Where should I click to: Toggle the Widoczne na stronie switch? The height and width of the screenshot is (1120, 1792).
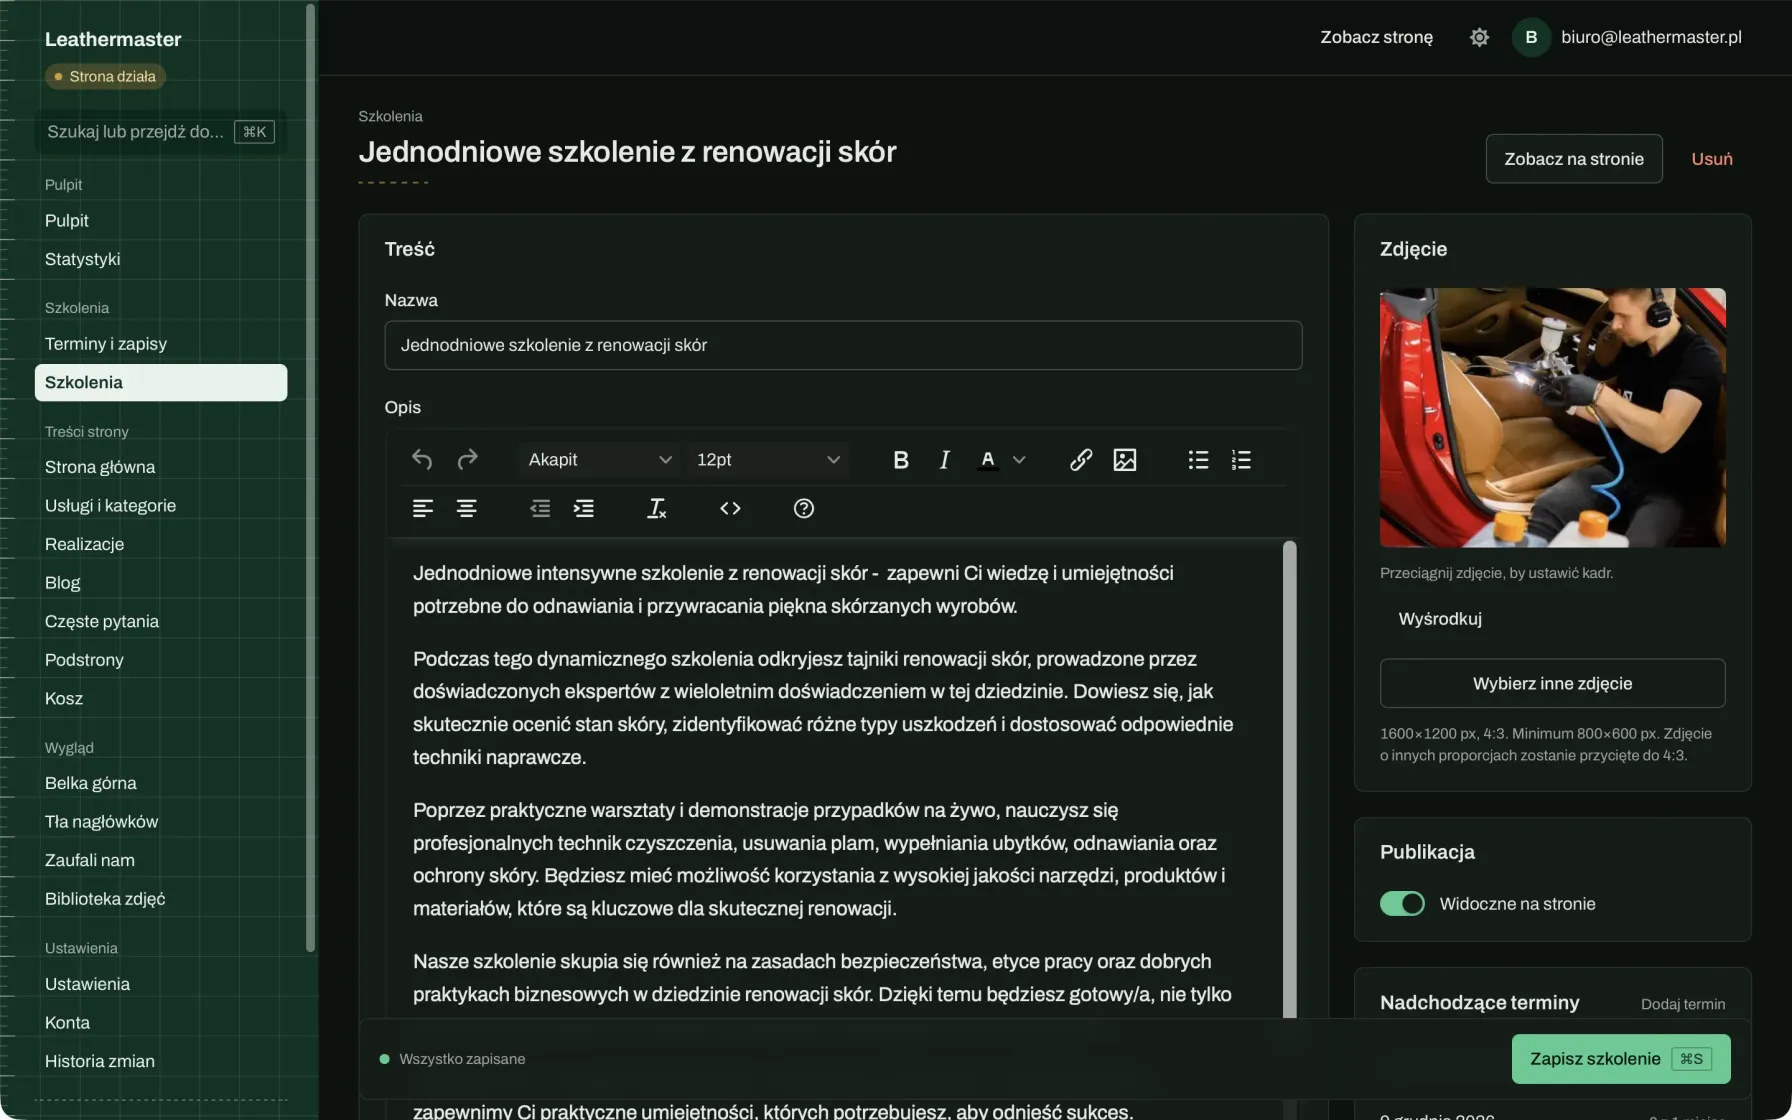pyautogui.click(x=1402, y=904)
